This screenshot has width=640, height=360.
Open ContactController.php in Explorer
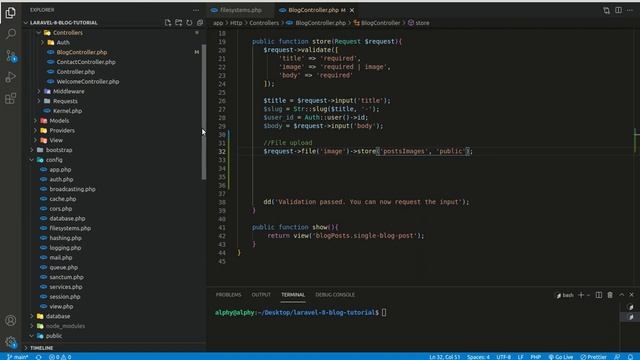86,62
